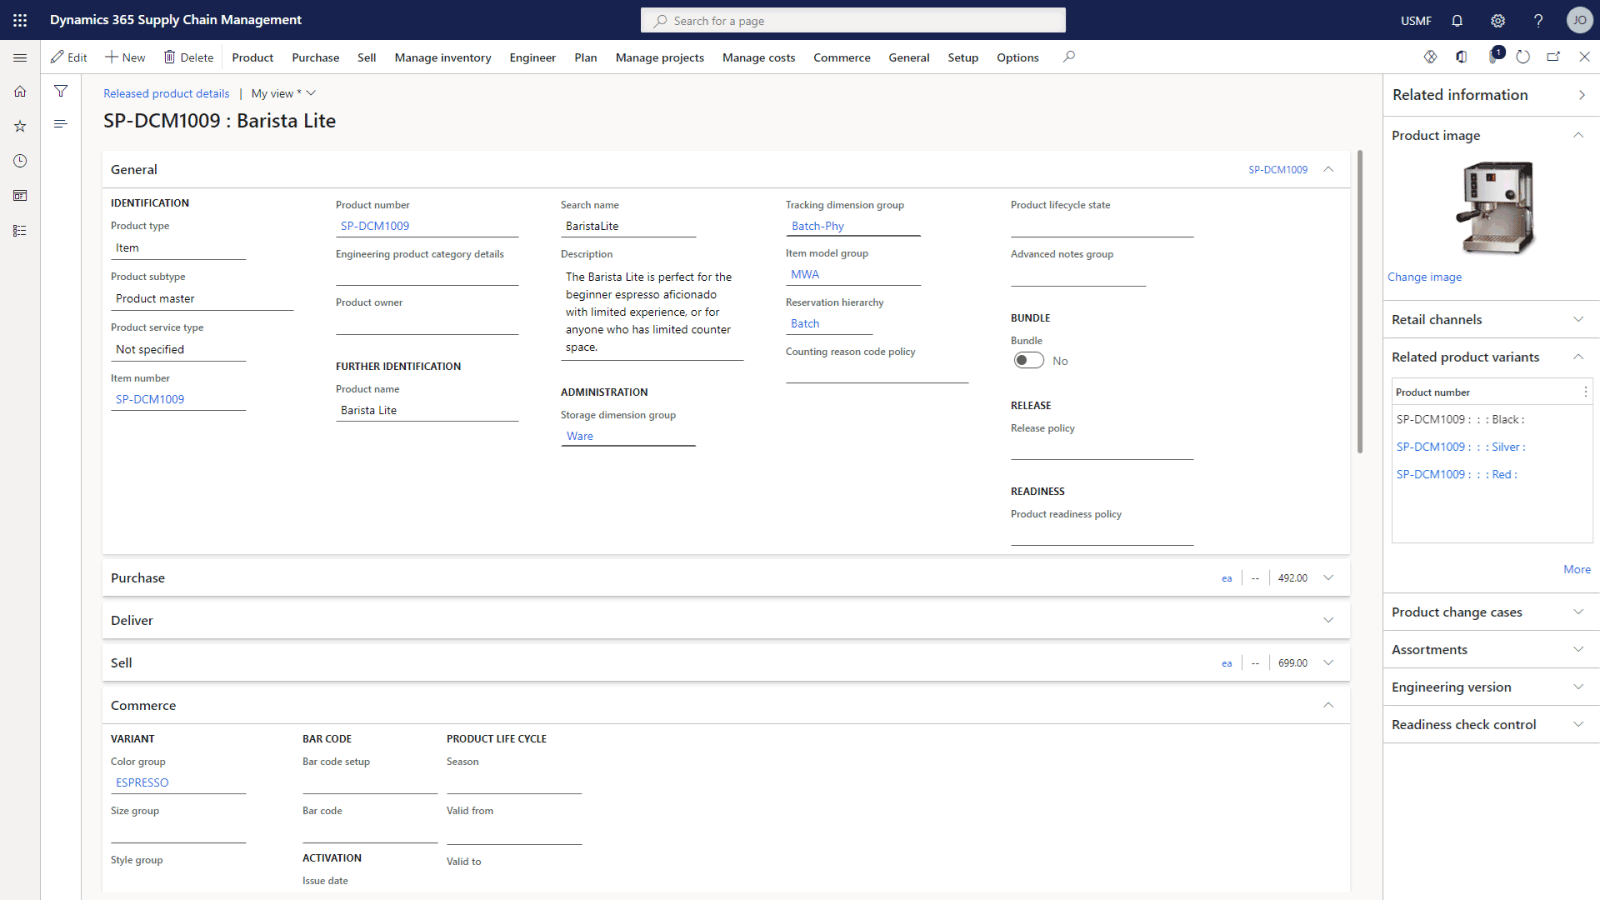Toggle the Bundle switch
Image resolution: width=1600 pixels, height=900 pixels.
(x=1028, y=361)
